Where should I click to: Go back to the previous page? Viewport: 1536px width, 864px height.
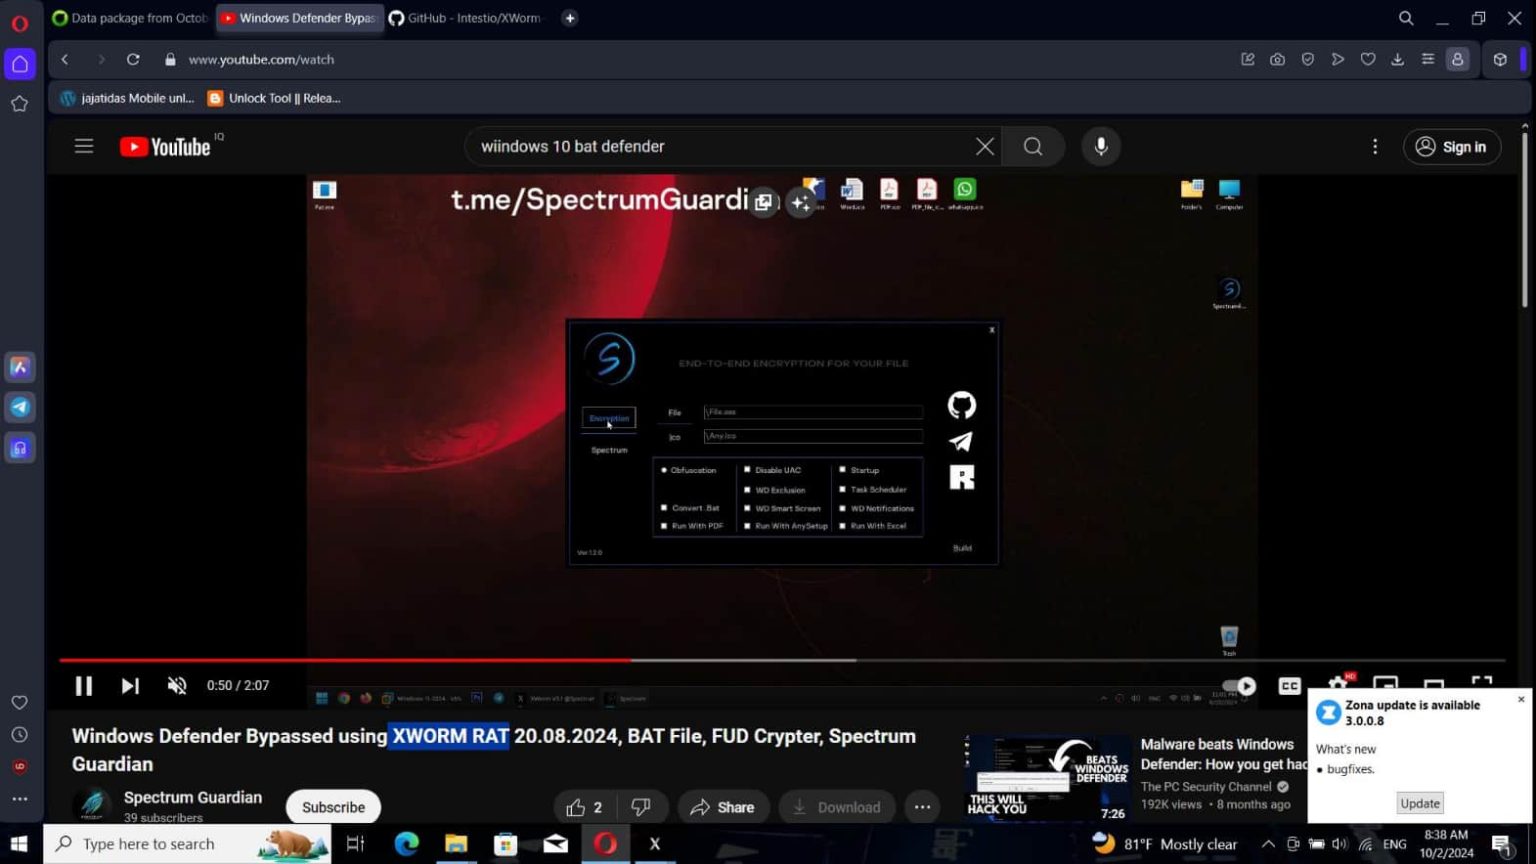pyautogui.click(x=65, y=60)
